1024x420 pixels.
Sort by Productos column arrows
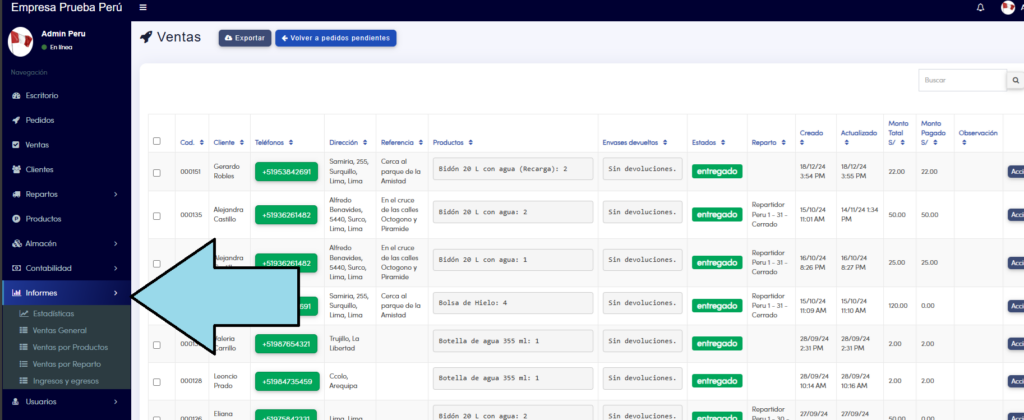coord(470,142)
